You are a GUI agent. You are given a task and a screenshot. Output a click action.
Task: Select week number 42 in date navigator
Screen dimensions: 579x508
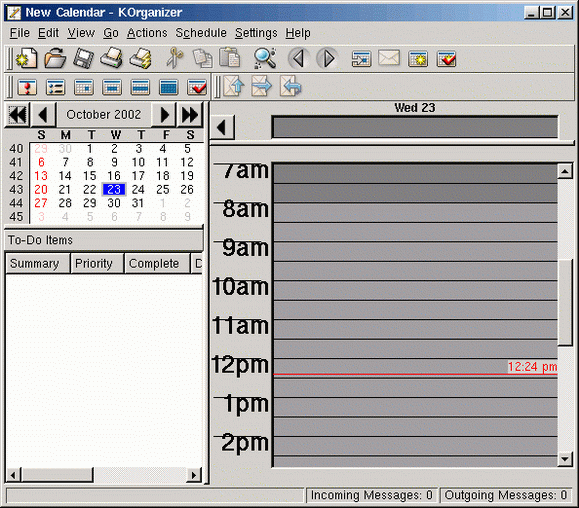[16, 176]
